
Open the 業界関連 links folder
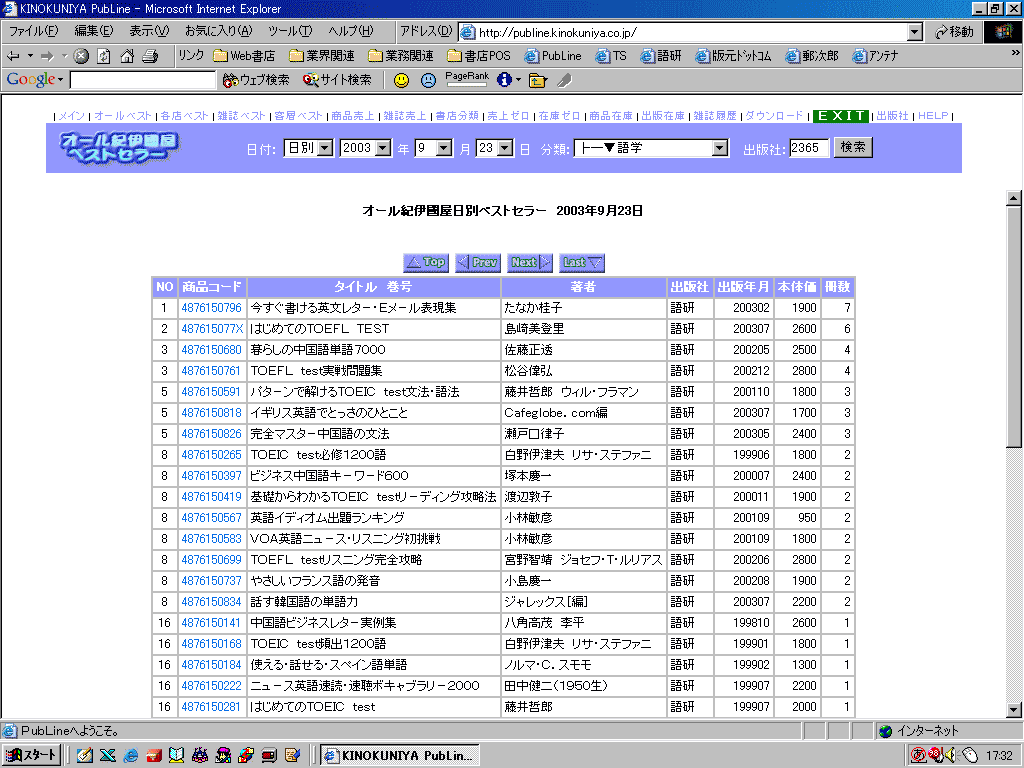[322, 56]
